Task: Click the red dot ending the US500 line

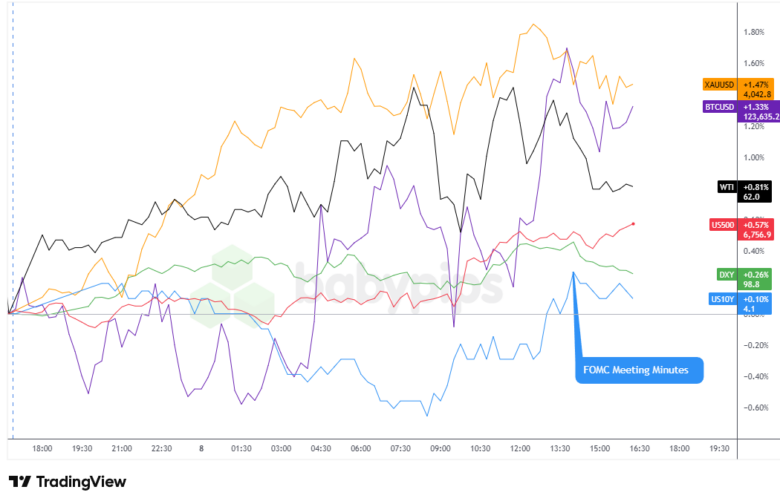Action: 635,223
